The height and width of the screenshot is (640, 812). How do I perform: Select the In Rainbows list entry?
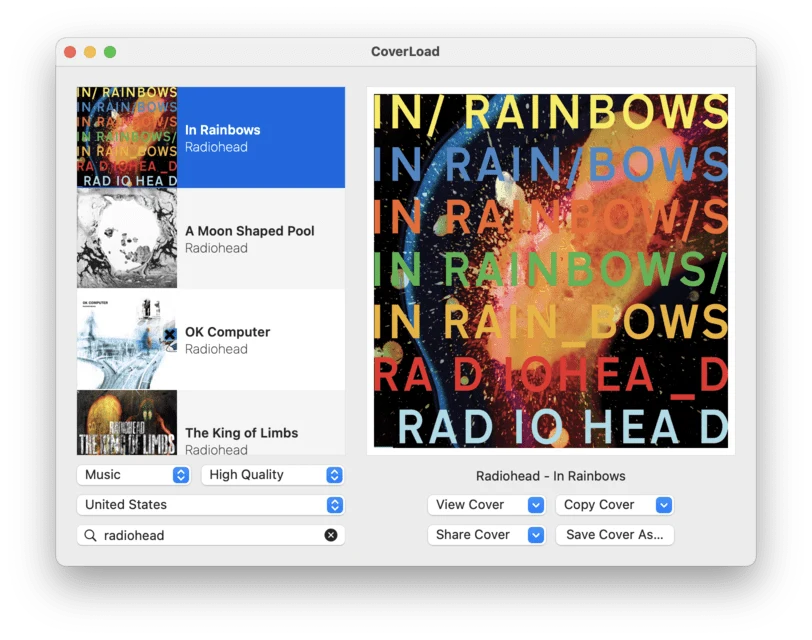pyautogui.click(x=211, y=137)
